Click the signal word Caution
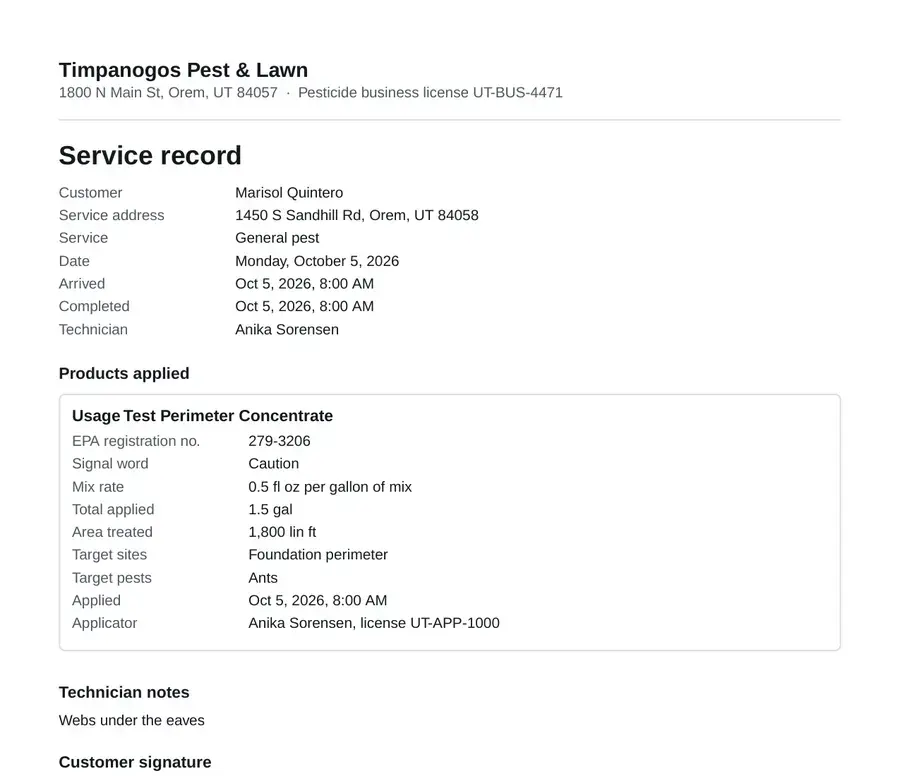 [x=273, y=464]
